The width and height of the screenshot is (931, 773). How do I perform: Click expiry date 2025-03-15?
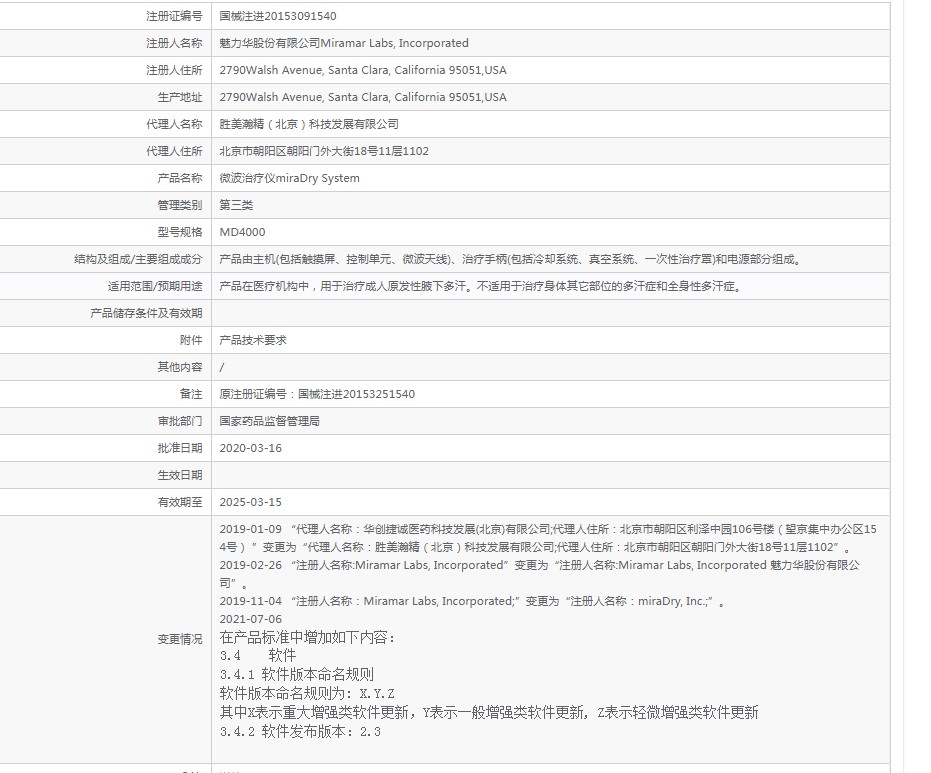tap(251, 502)
